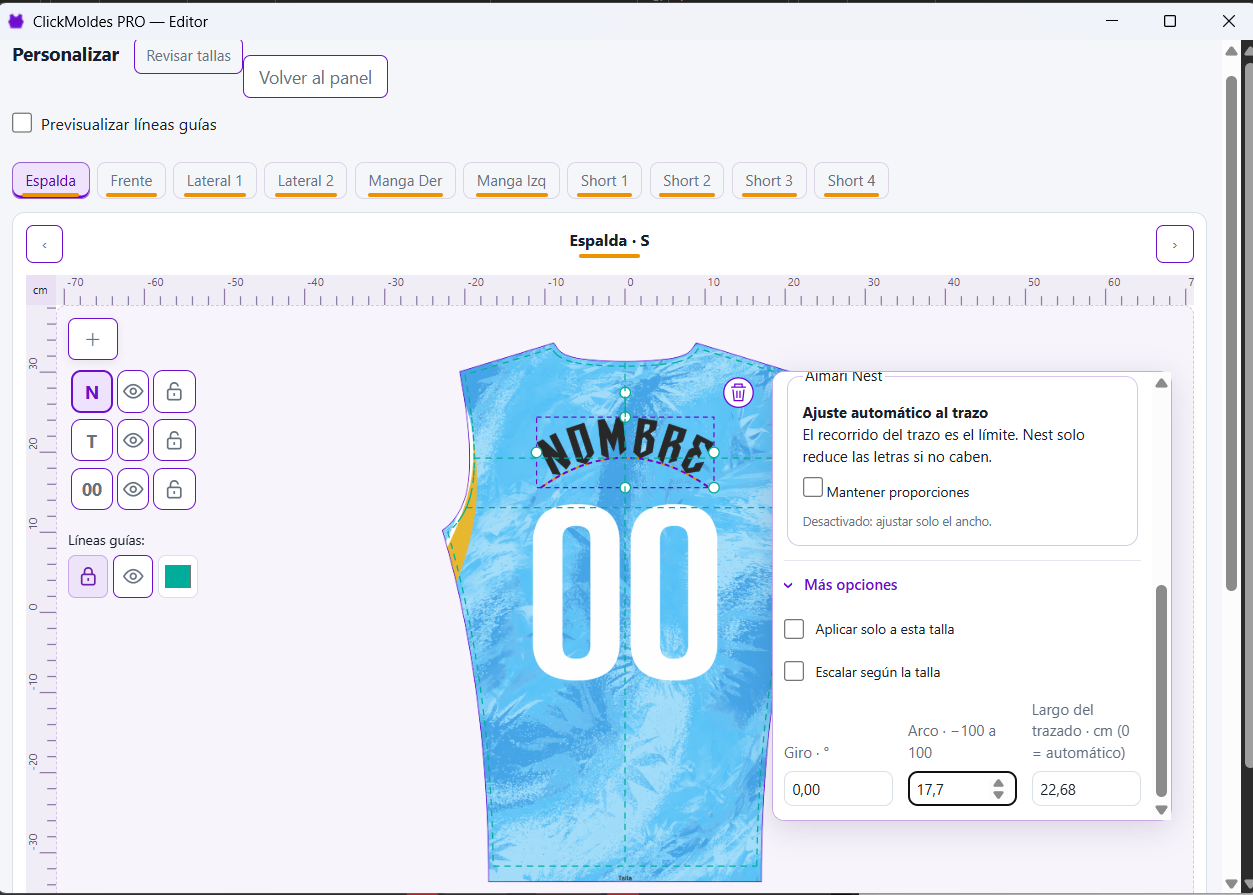Unlock the N layer with its padlock icon
1253x895 pixels.
point(174,392)
